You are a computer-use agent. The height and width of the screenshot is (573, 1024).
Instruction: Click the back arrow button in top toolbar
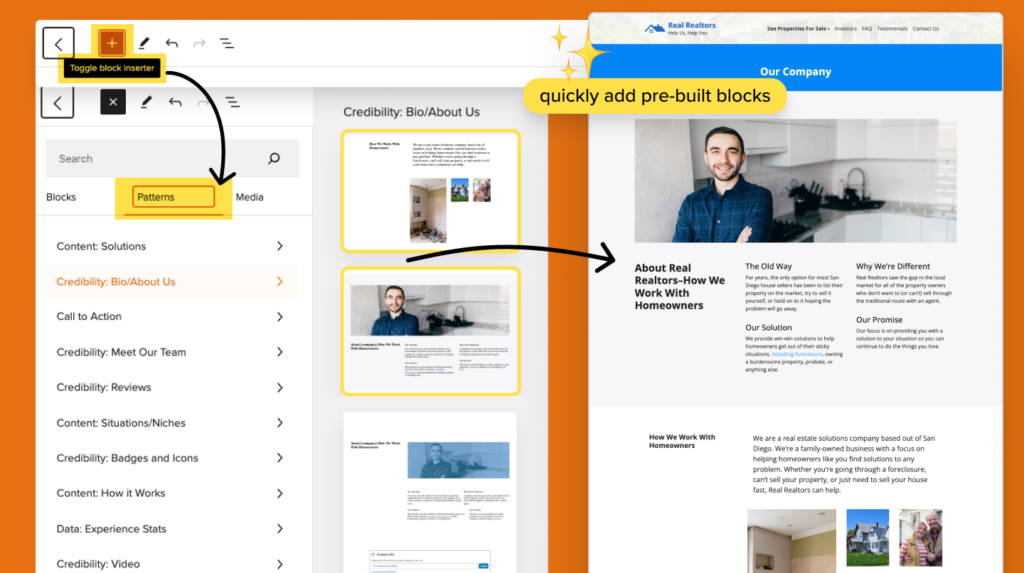(x=59, y=43)
